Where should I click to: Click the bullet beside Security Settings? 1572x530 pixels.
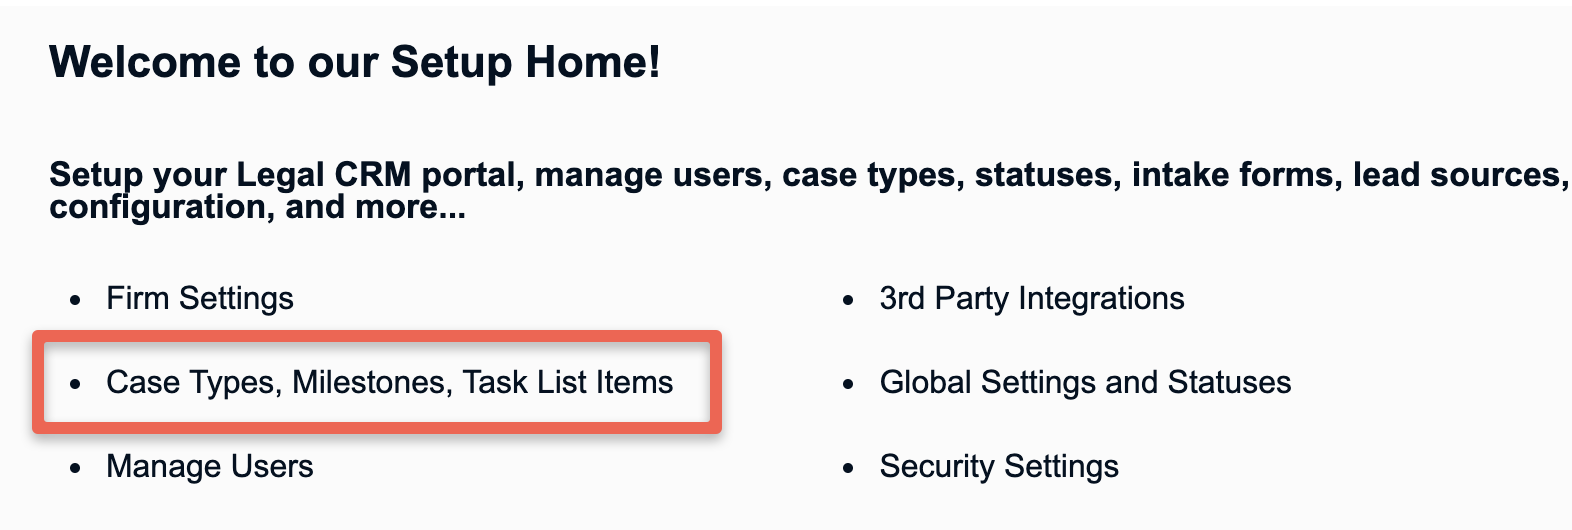(849, 468)
